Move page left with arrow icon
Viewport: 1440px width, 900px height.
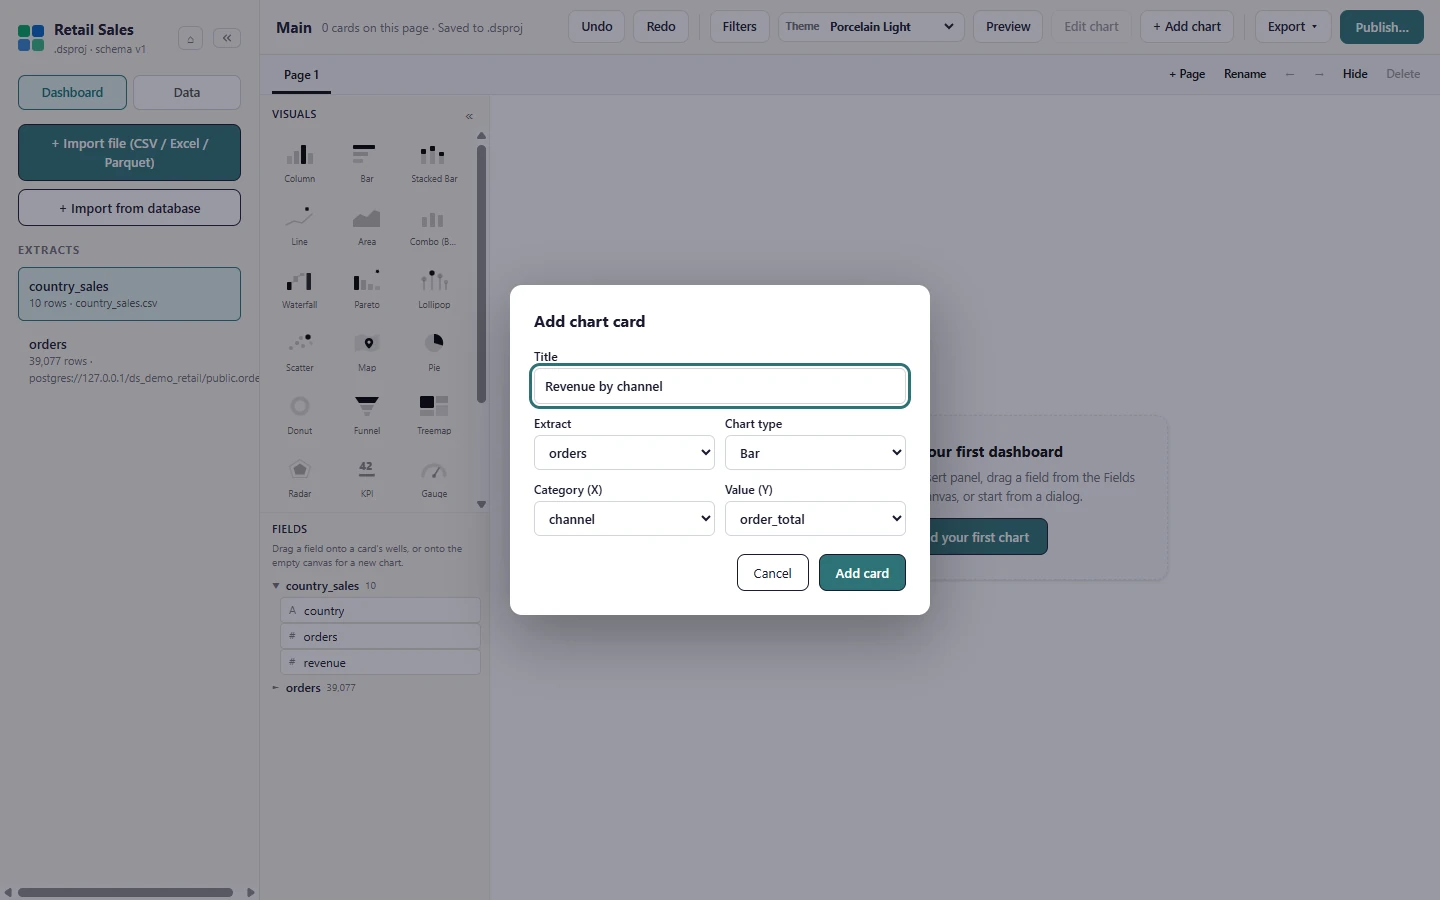pos(1290,74)
